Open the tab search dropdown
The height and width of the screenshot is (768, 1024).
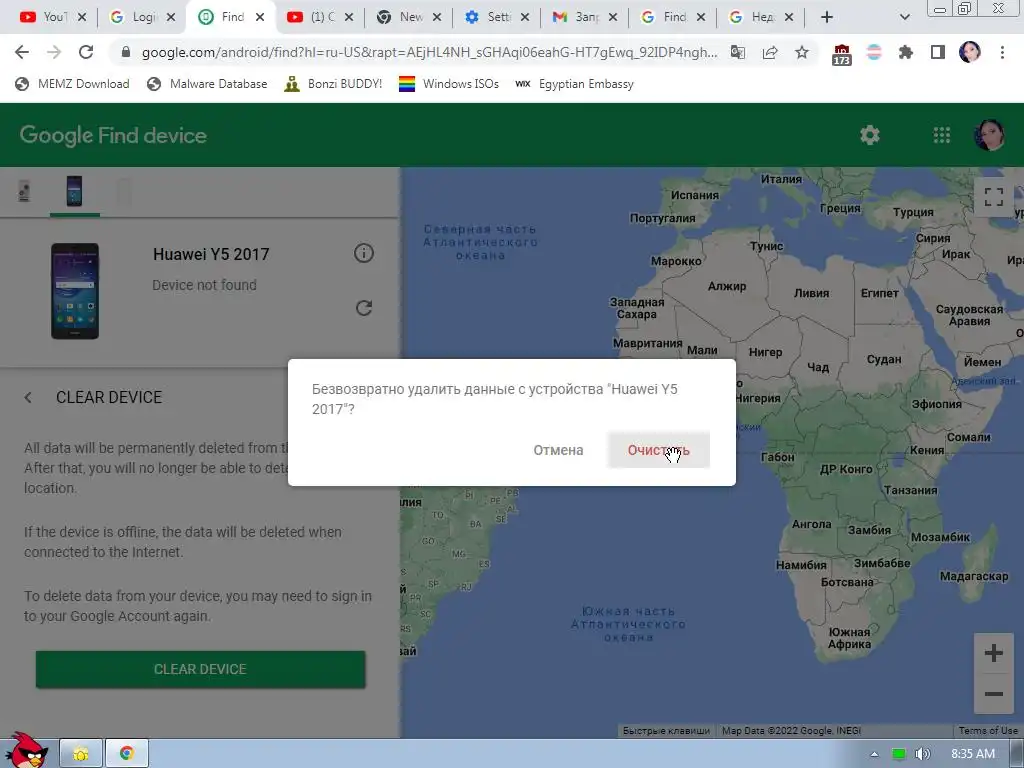904,17
